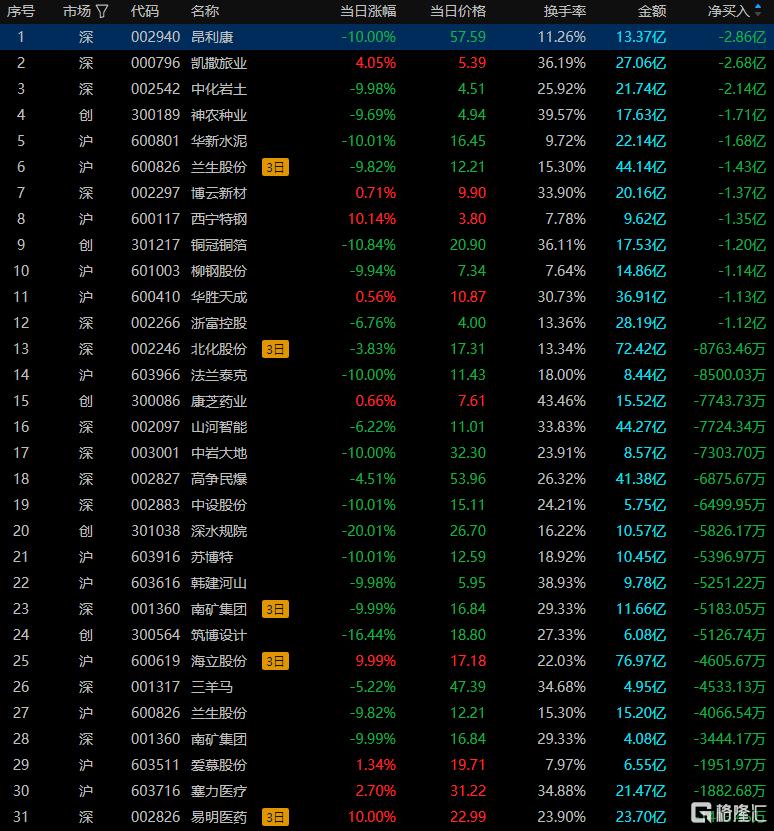Select stock 塞力医疗

point(219,791)
